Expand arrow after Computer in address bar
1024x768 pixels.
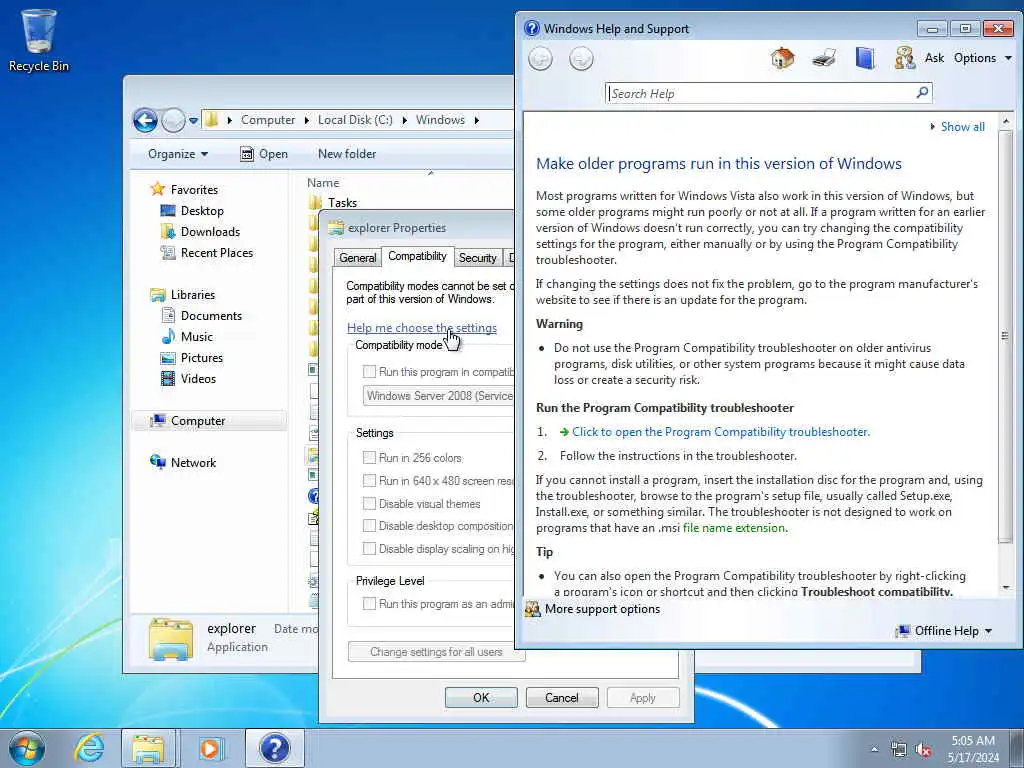(x=306, y=120)
